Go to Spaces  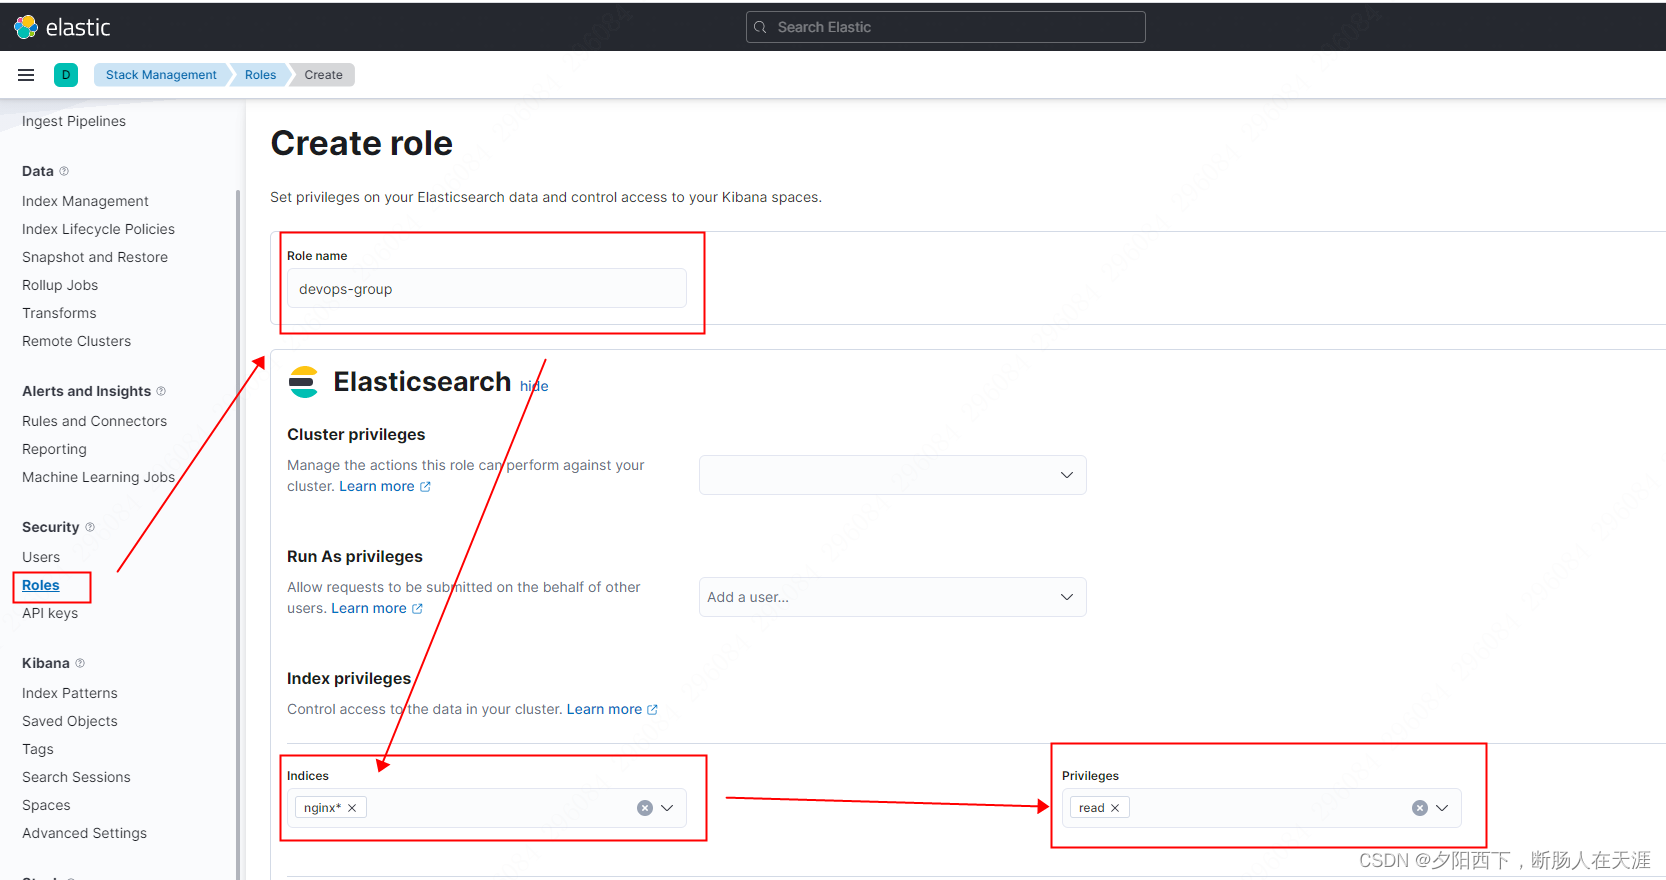46,805
